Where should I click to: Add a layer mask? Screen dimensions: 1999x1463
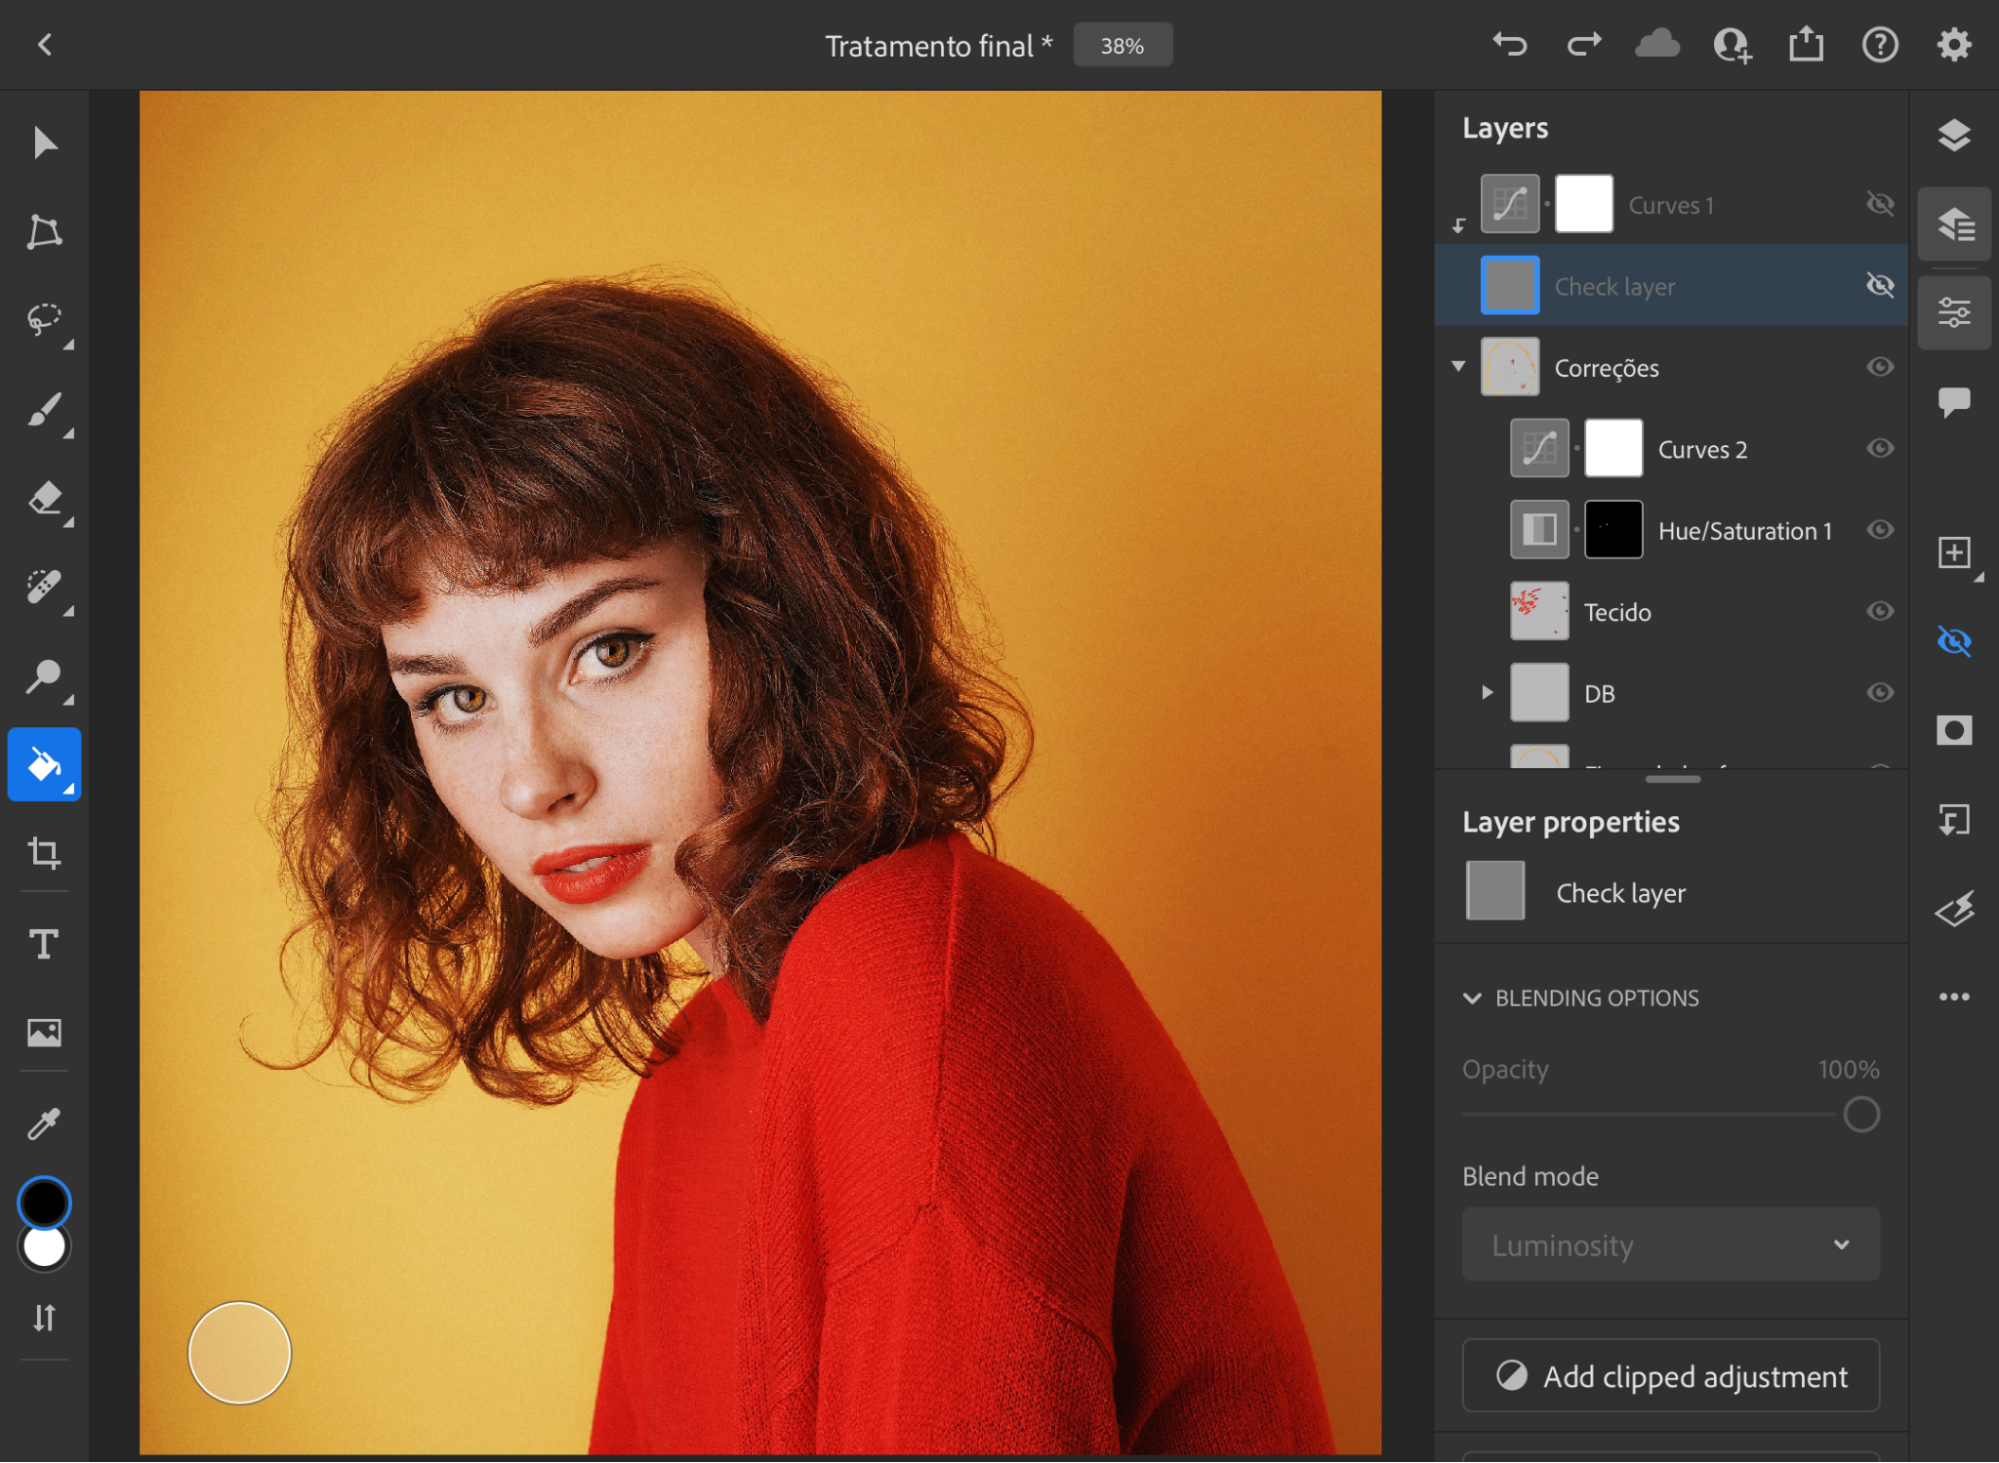coord(1954,730)
